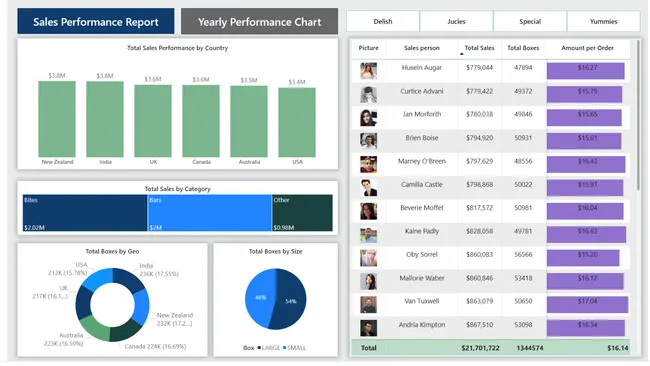This screenshot has height=366, width=650.
Task: Click the Kaine Padly name cell
Action: click(x=422, y=231)
